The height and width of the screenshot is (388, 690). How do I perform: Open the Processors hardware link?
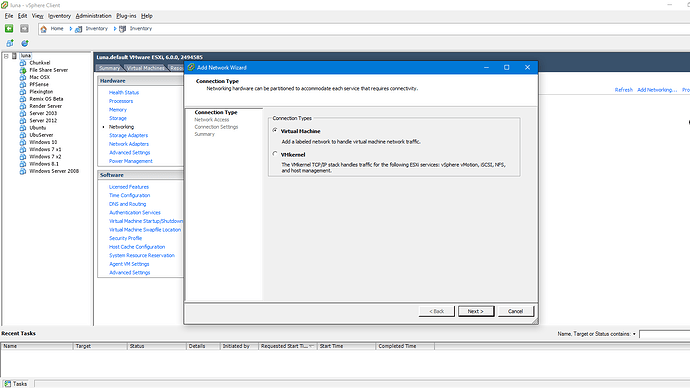pos(121,101)
